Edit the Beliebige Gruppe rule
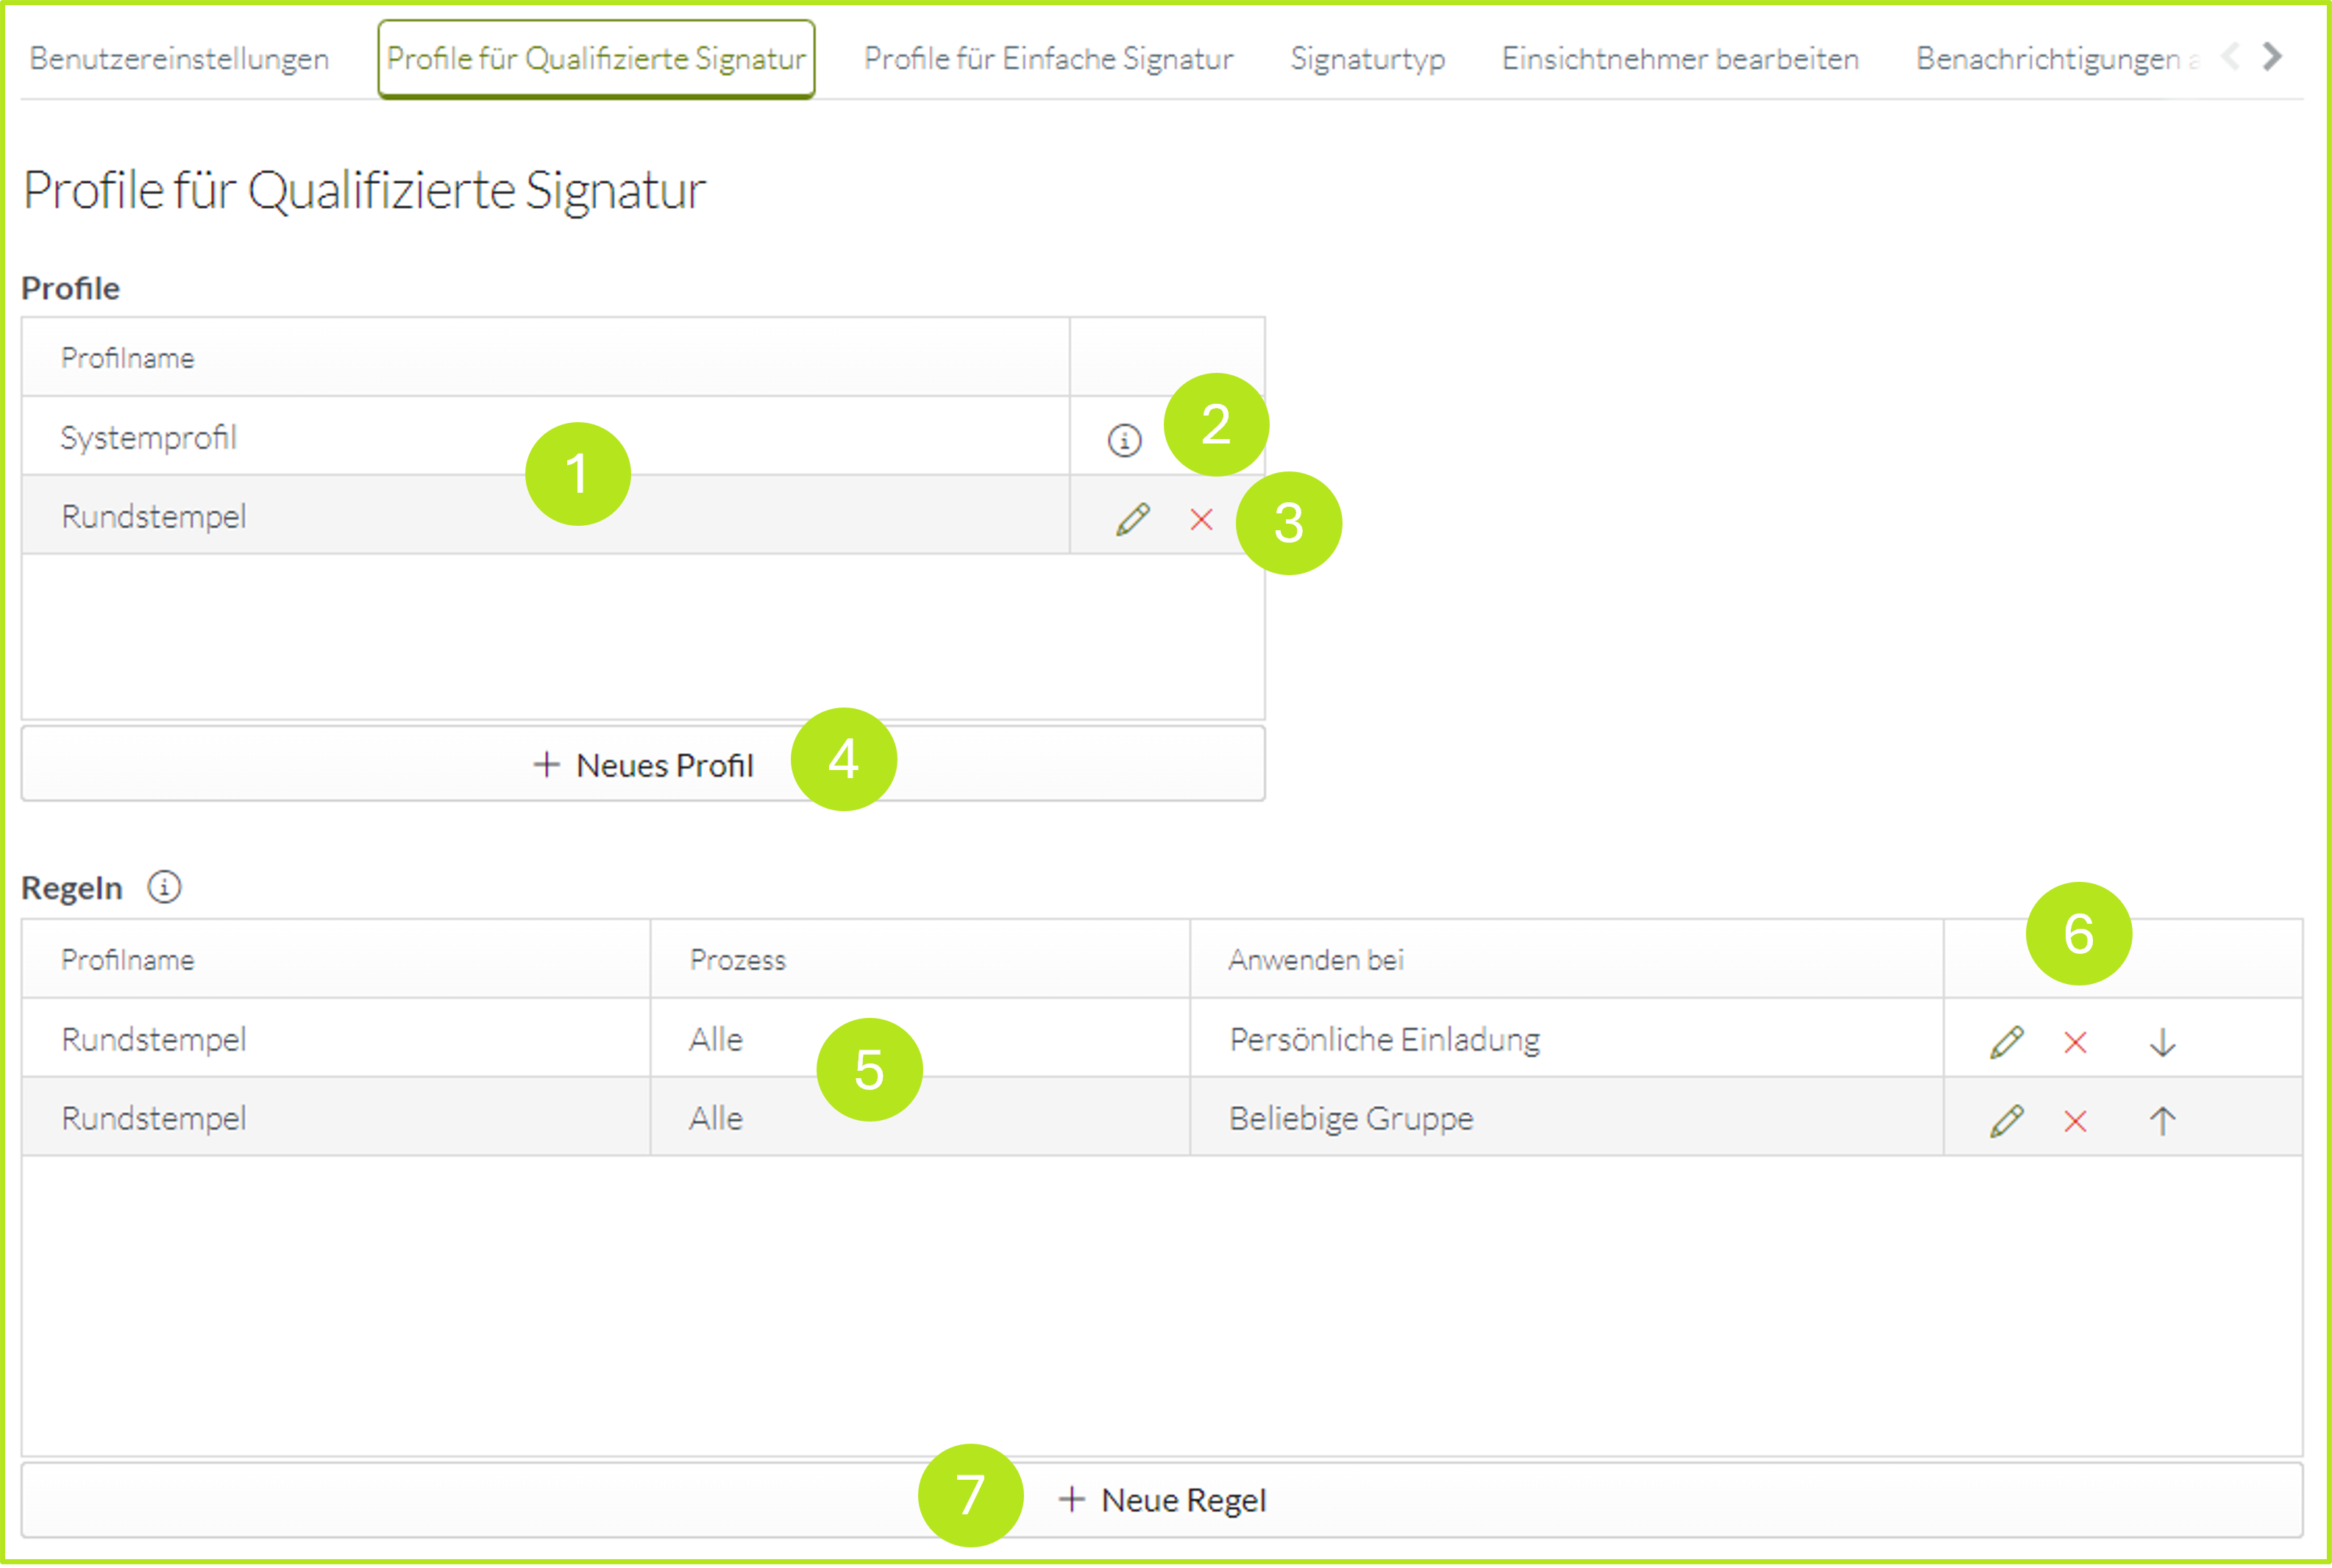This screenshot has width=2332, height=1568. 2006,1121
